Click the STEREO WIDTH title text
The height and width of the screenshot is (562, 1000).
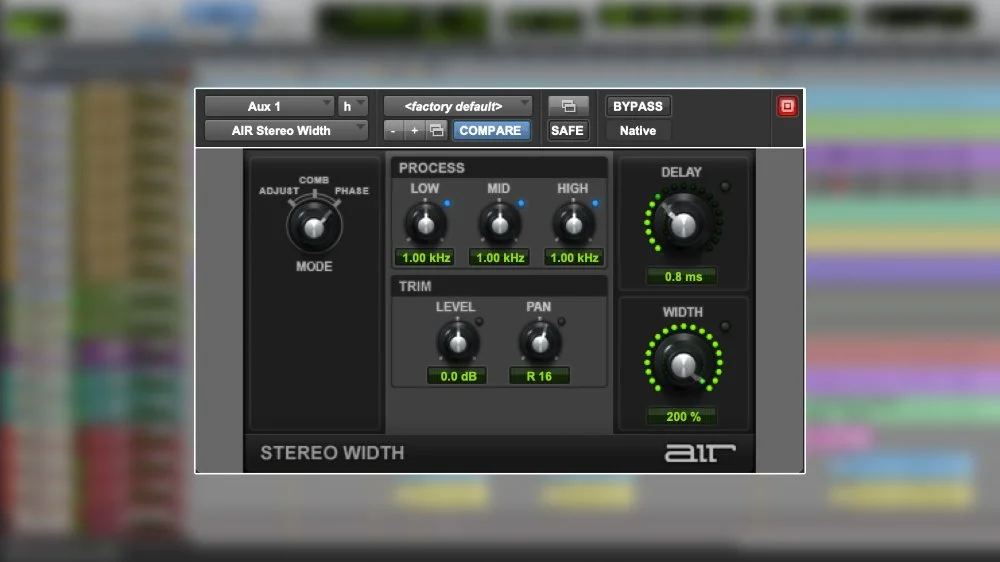tap(332, 453)
